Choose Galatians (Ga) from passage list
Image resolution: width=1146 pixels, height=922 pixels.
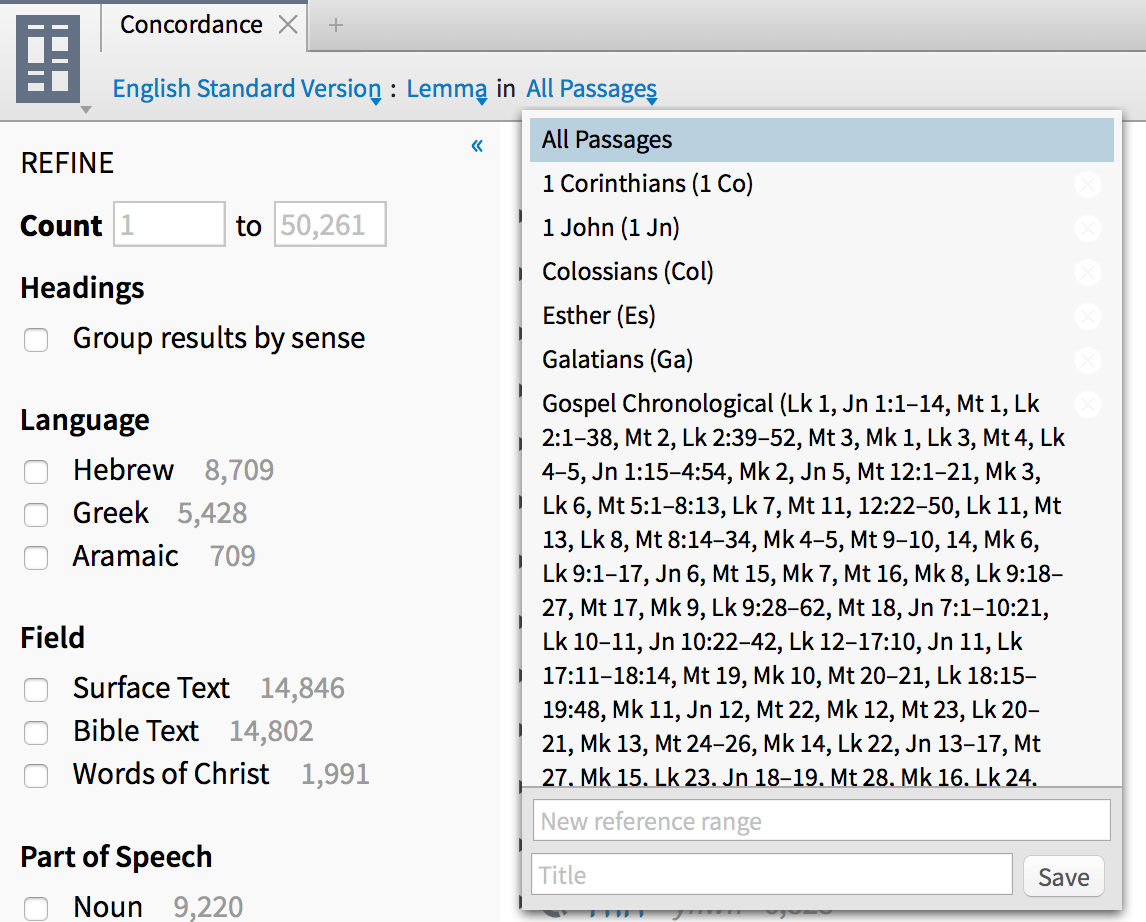pos(618,359)
